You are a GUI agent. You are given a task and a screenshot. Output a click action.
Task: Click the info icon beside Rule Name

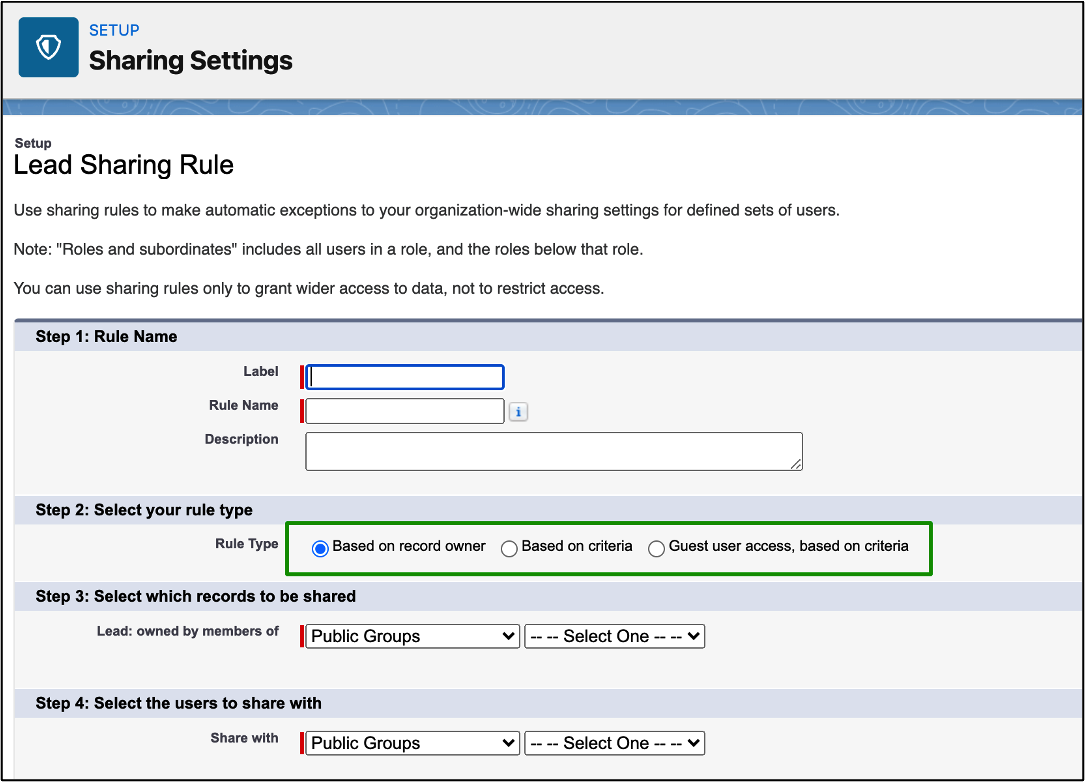pyautogui.click(x=518, y=412)
